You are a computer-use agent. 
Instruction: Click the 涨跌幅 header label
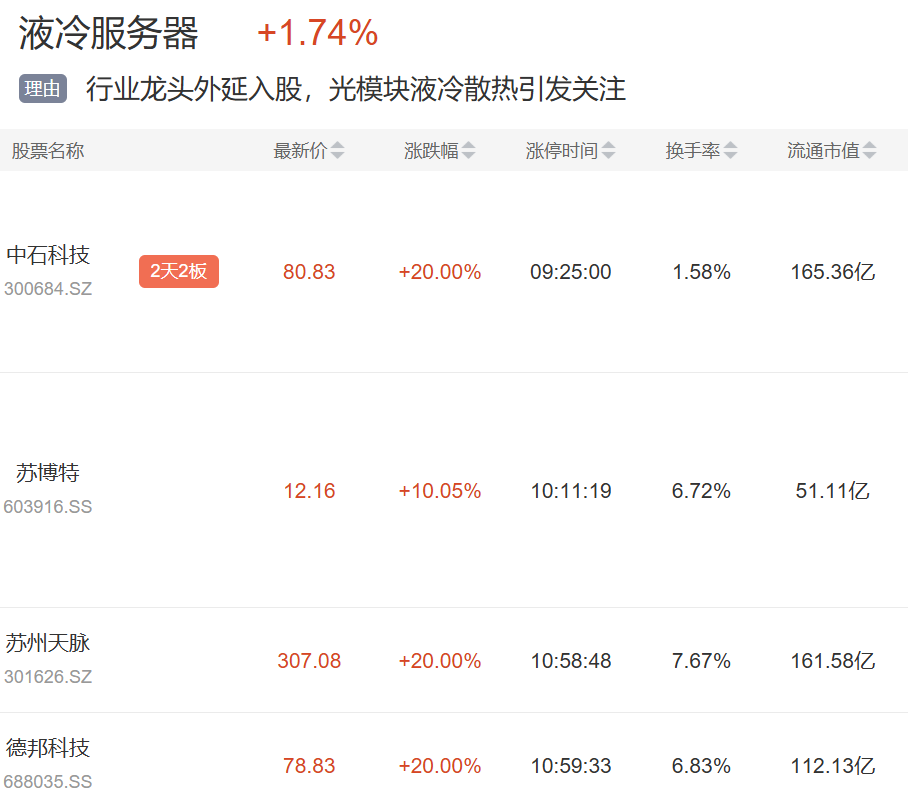point(431,151)
